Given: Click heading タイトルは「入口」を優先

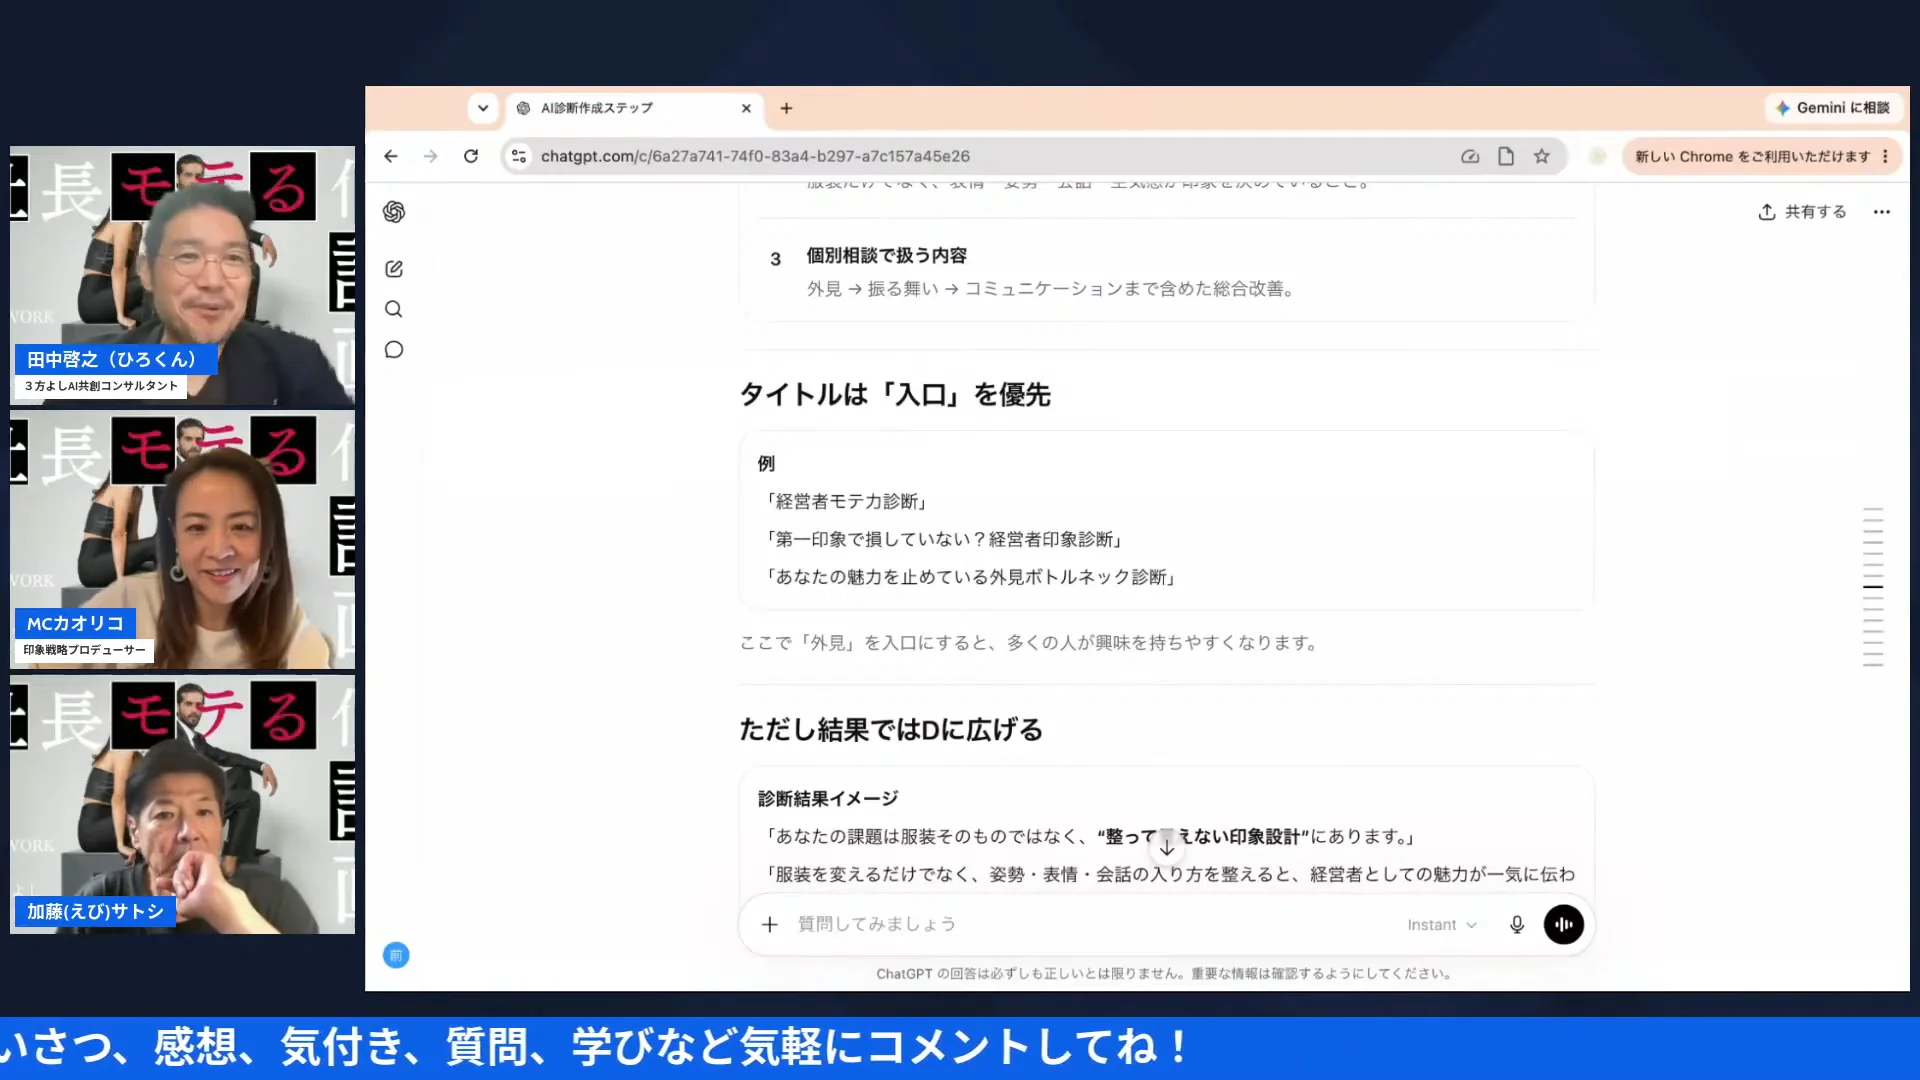Looking at the screenshot, I should pyautogui.click(x=895, y=395).
